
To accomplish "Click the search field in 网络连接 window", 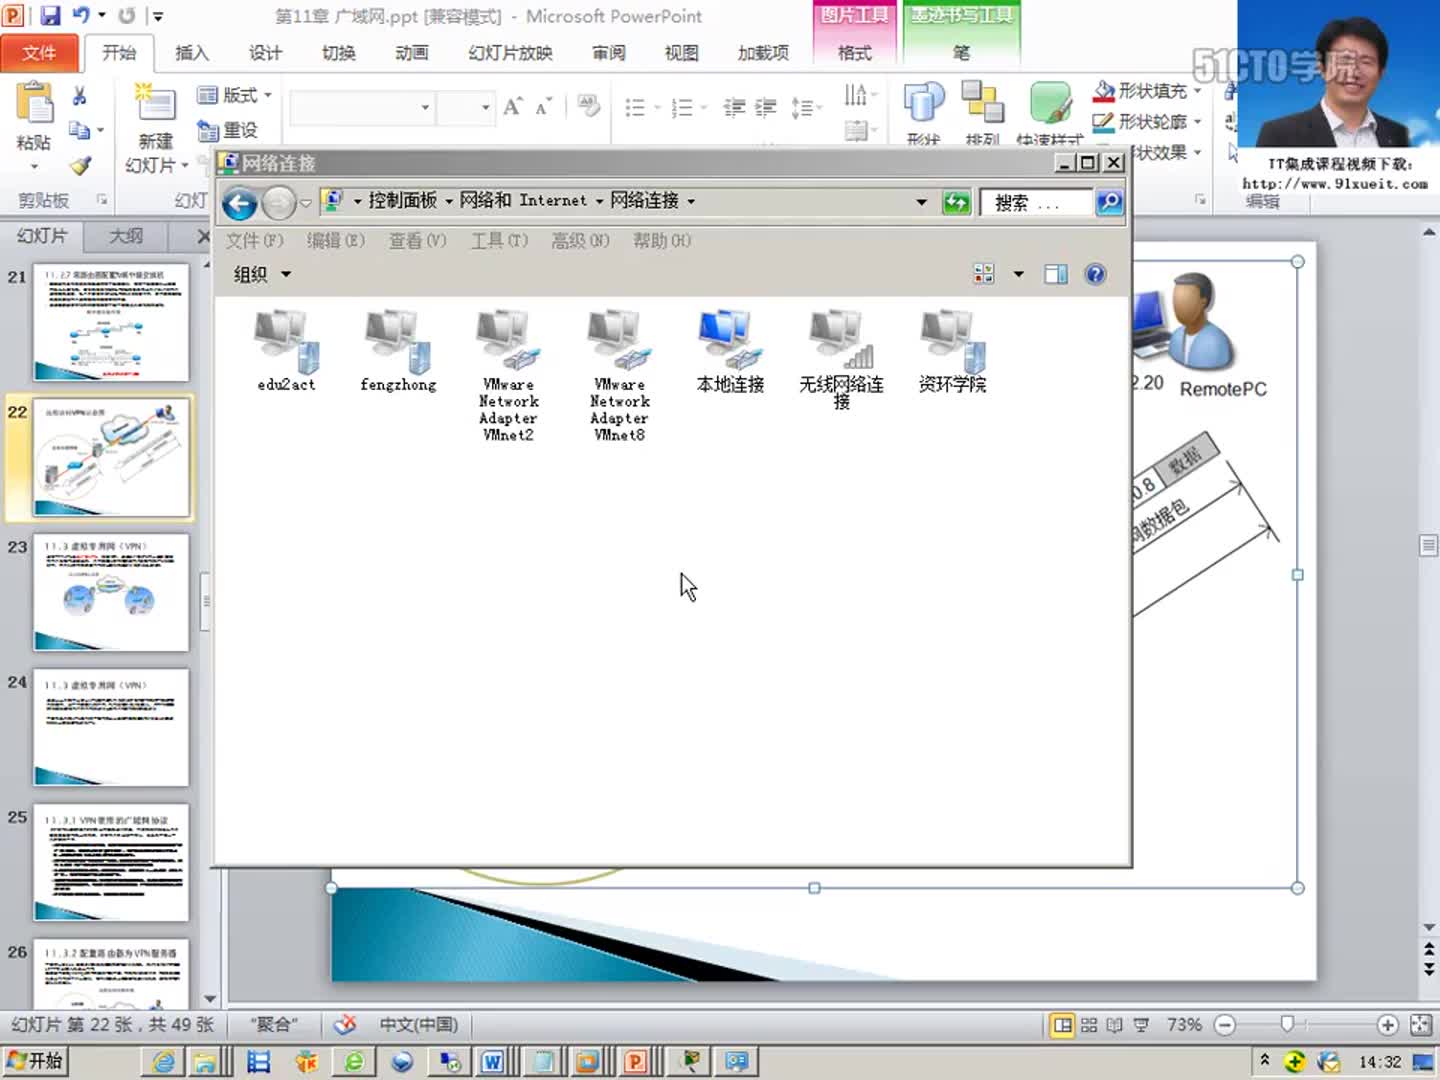I will pyautogui.click(x=1036, y=203).
